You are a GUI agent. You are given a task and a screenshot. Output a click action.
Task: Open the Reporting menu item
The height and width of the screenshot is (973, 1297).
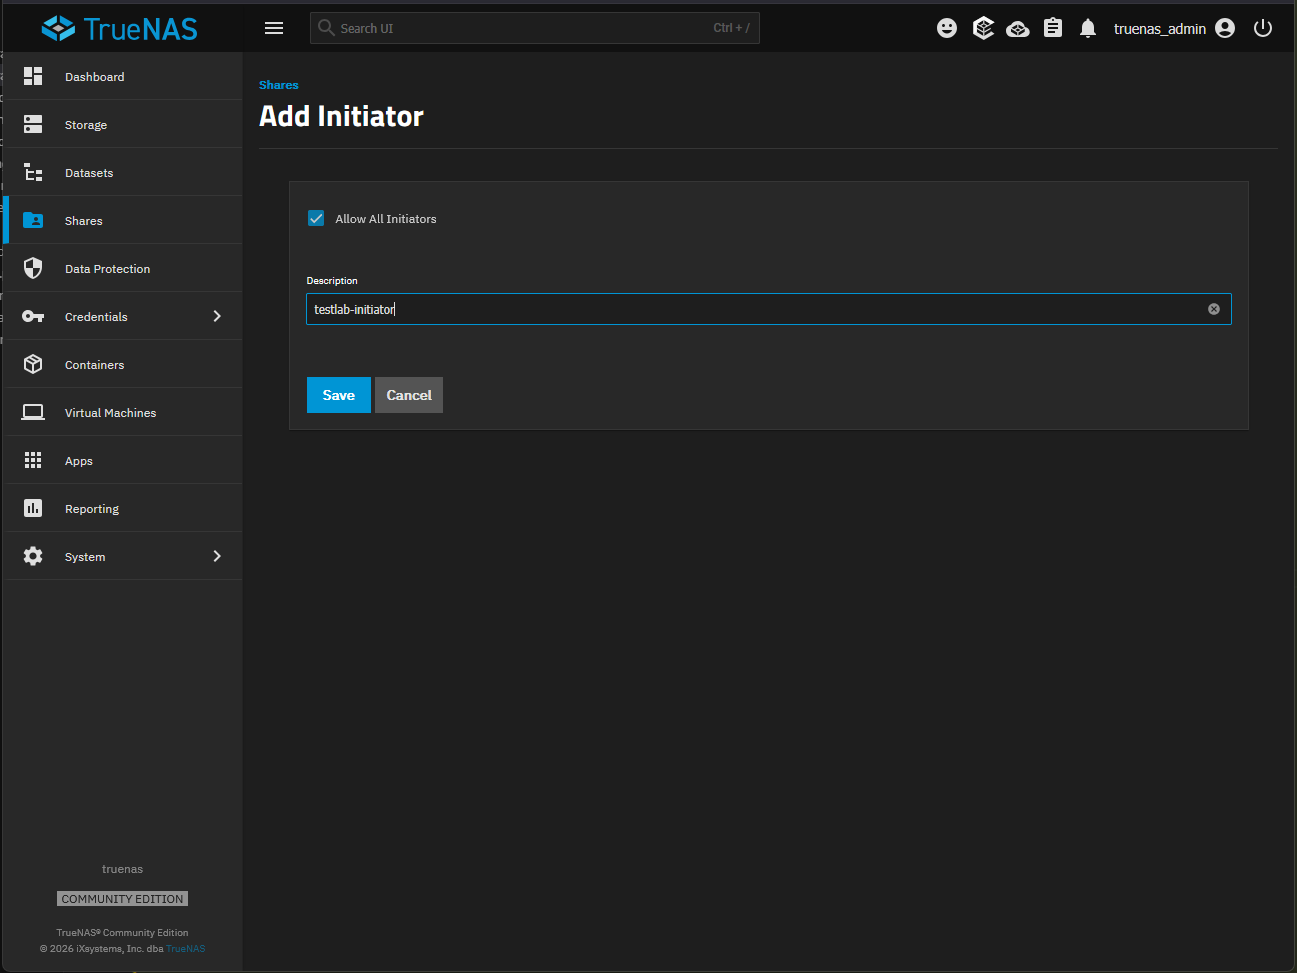click(x=124, y=508)
